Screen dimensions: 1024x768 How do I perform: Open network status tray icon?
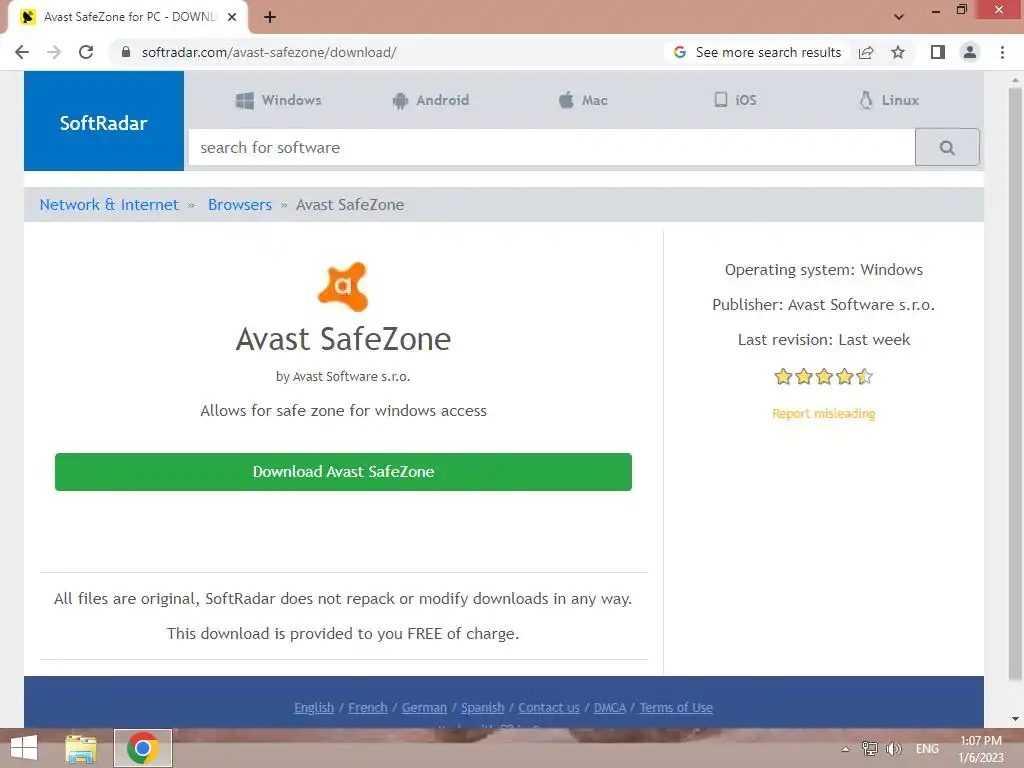pos(869,749)
